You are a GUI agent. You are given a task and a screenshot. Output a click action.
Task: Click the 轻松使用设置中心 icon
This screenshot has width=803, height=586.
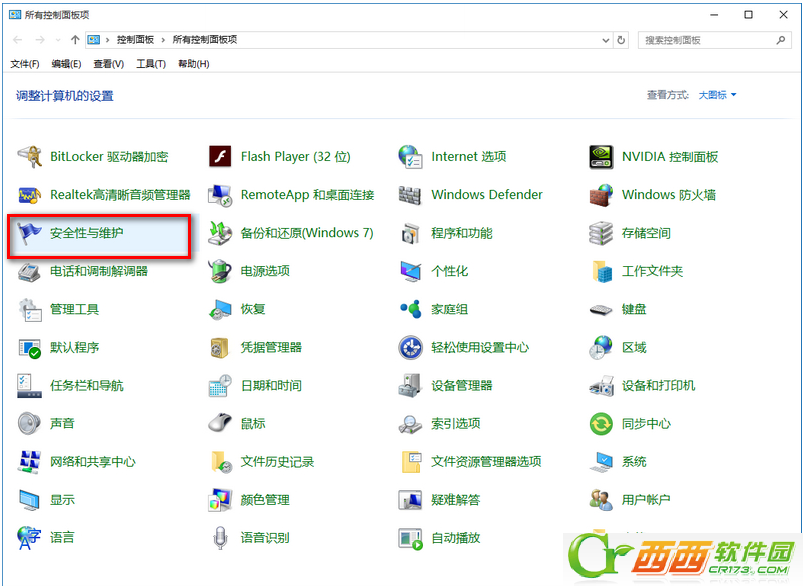(x=411, y=347)
